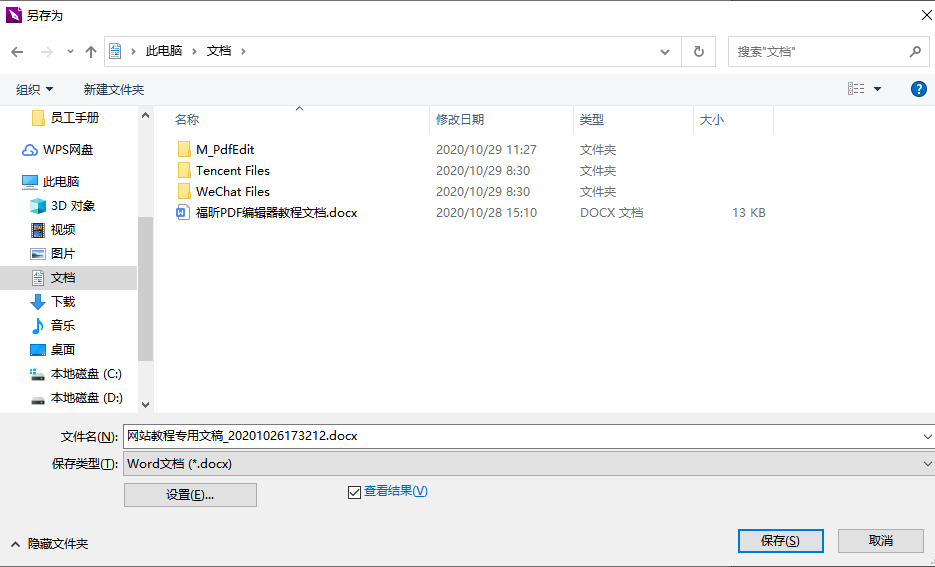Create a new folder with 新建文件夹
The height and width of the screenshot is (567, 935).
(114, 89)
